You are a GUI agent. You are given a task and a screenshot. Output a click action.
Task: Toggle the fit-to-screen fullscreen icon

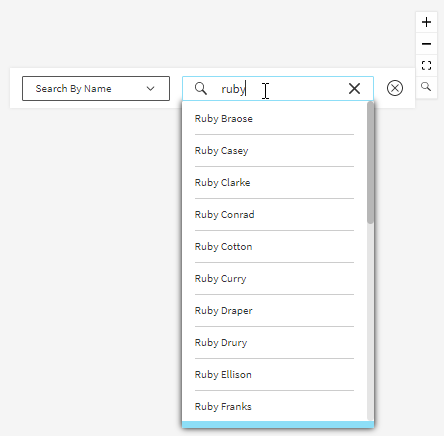[x=426, y=65]
